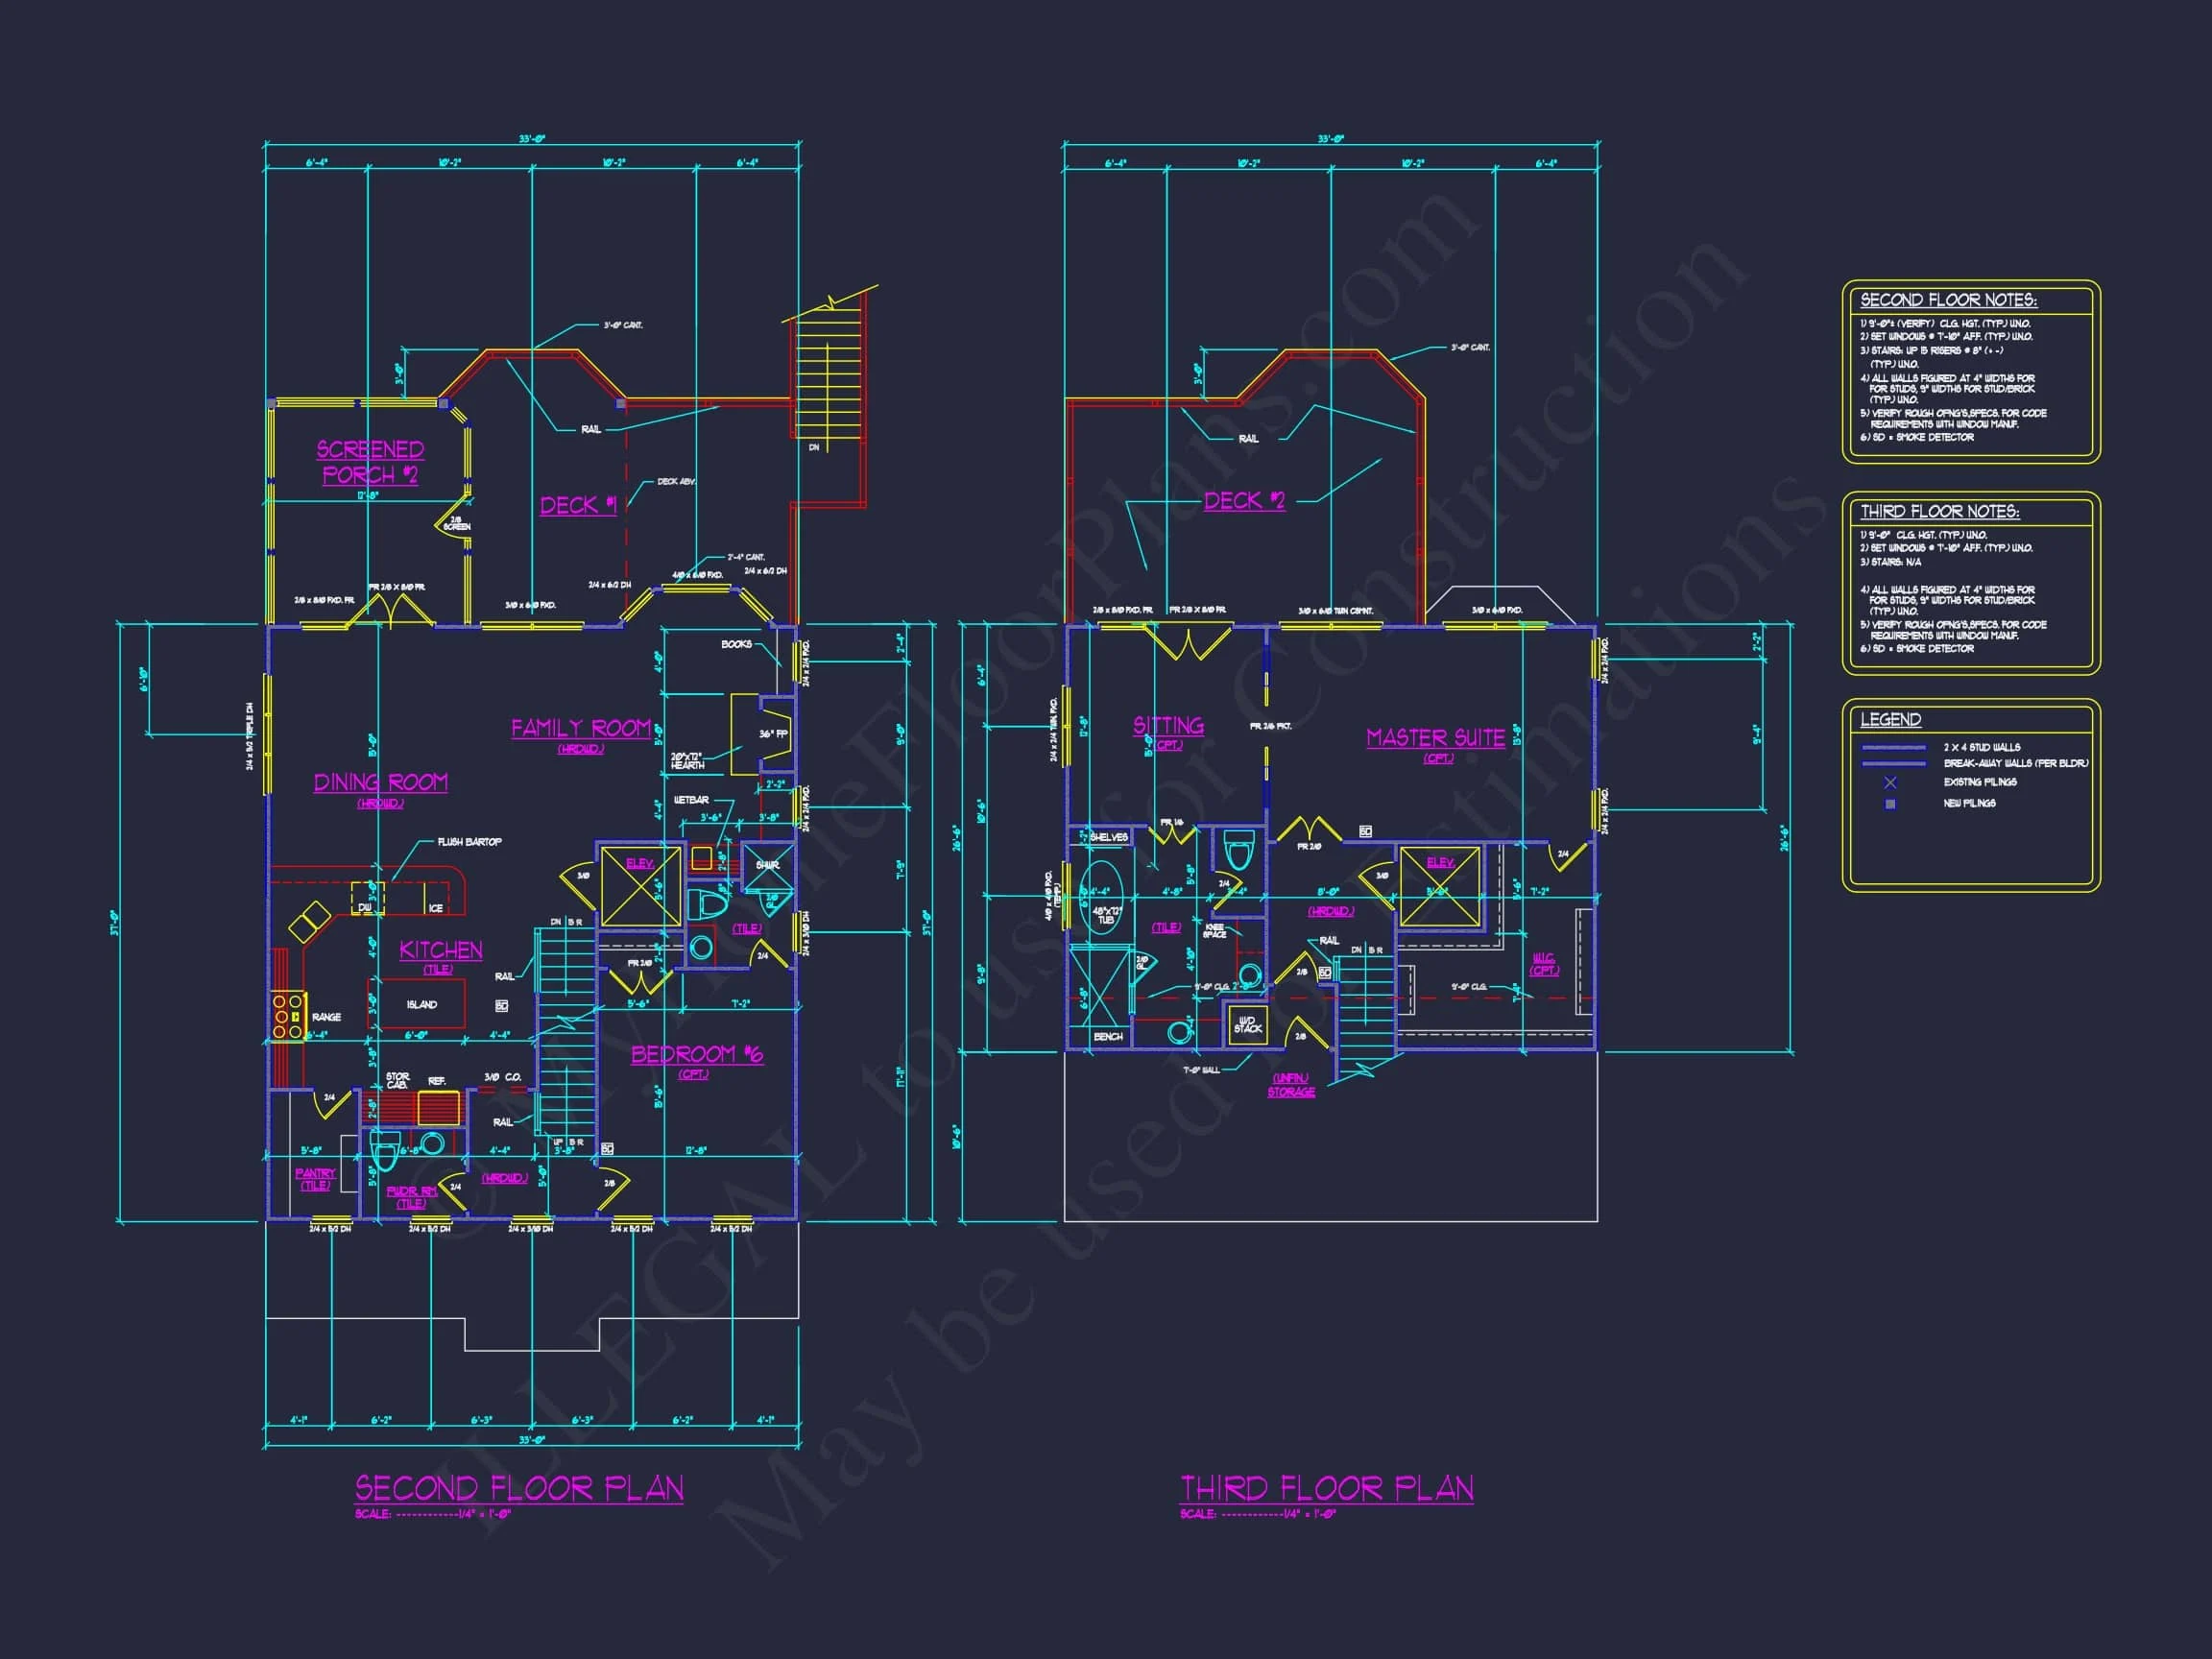Click the Third Floor Notes heading

(x=1939, y=511)
